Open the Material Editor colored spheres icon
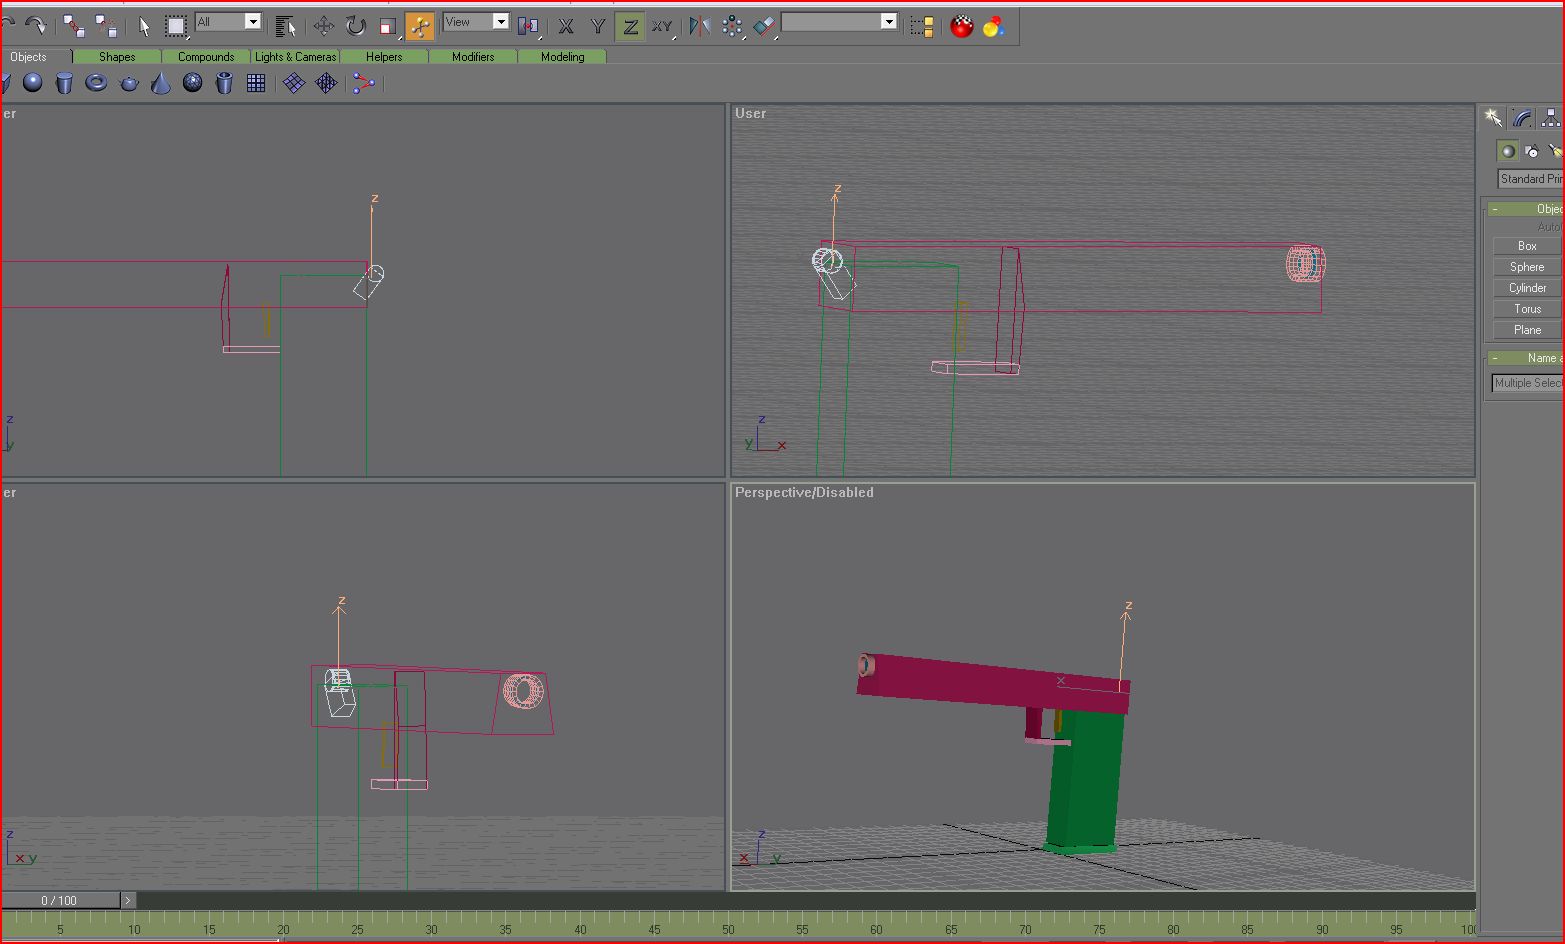Image resolution: width=1565 pixels, height=944 pixels. pos(993,27)
